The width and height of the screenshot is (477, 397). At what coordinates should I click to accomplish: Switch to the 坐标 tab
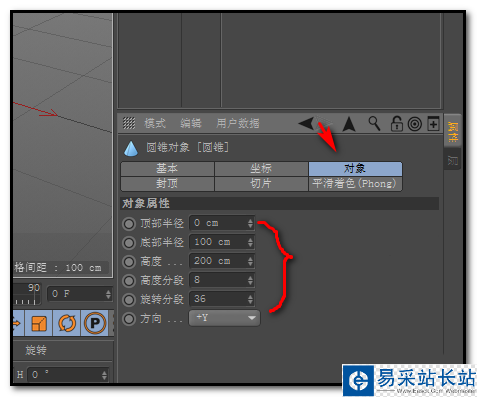[261, 169]
